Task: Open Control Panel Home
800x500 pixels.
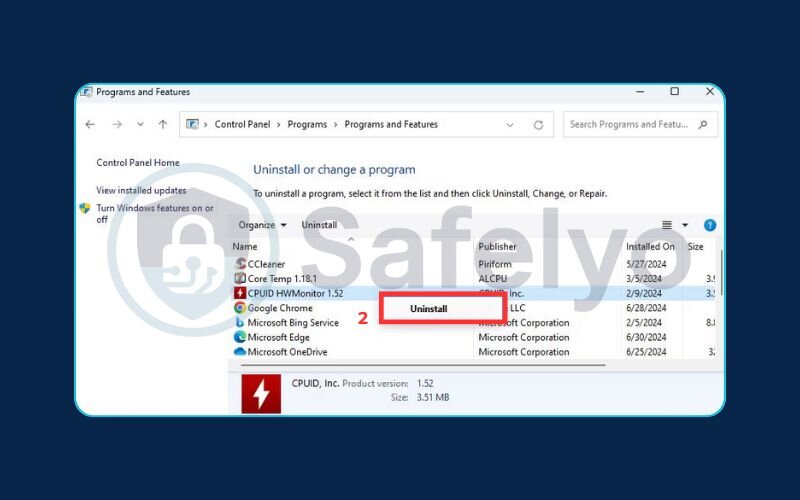Action: [138, 163]
